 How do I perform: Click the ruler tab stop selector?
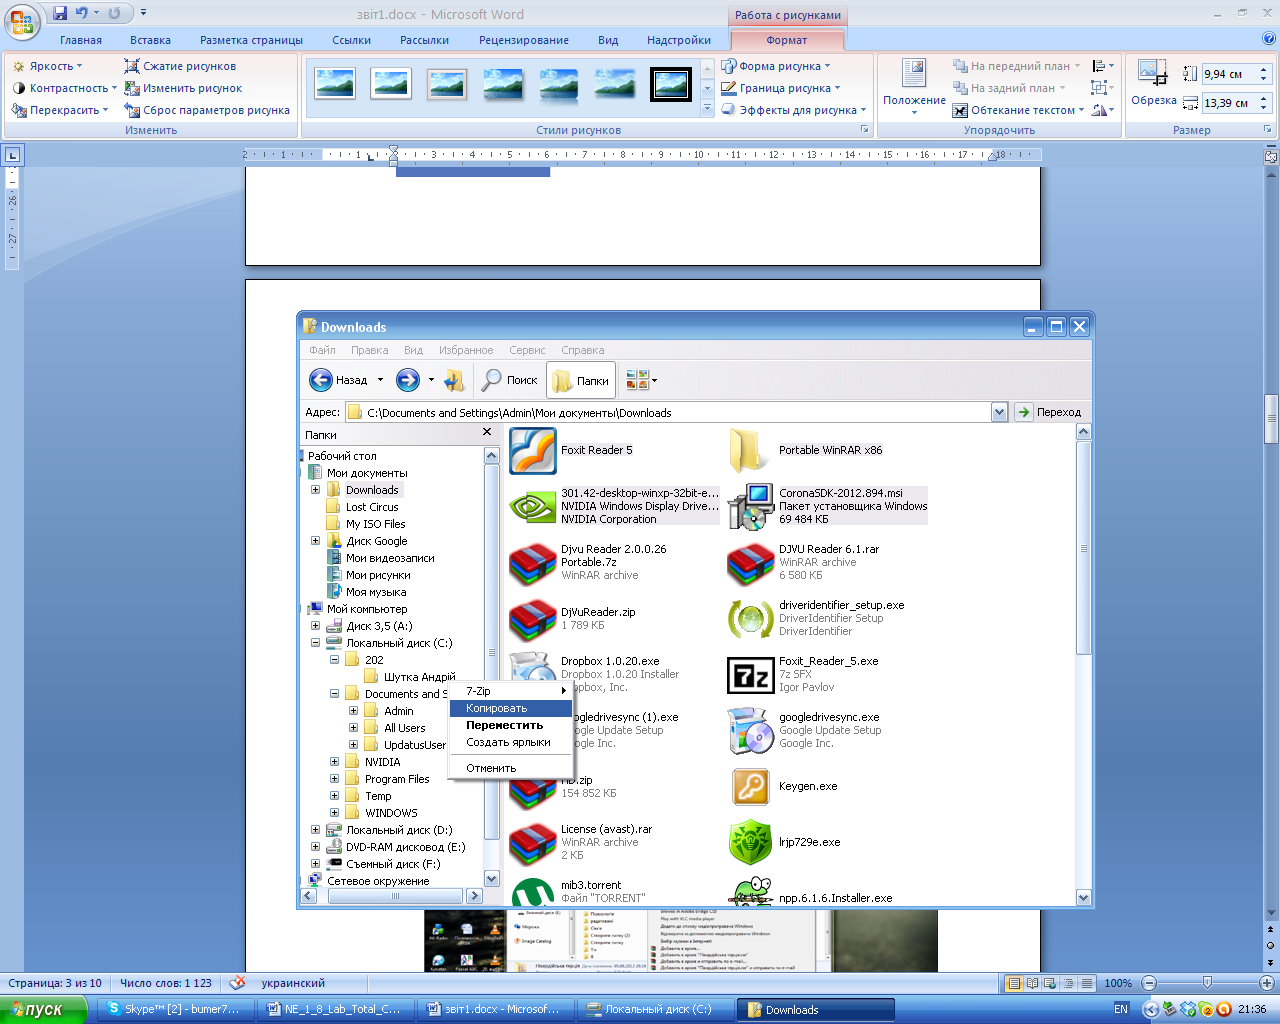click(12, 155)
